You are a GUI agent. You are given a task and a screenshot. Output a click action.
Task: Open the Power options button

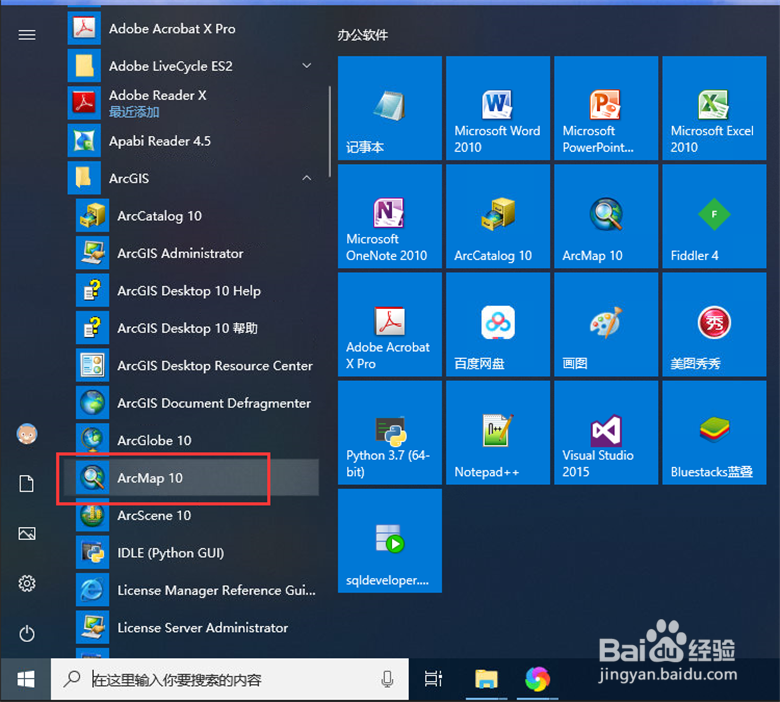click(27, 633)
